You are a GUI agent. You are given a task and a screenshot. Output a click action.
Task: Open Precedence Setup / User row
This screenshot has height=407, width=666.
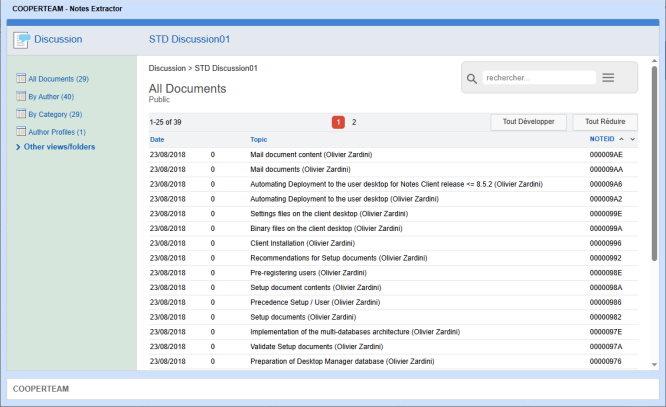pyautogui.click(x=315, y=302)
